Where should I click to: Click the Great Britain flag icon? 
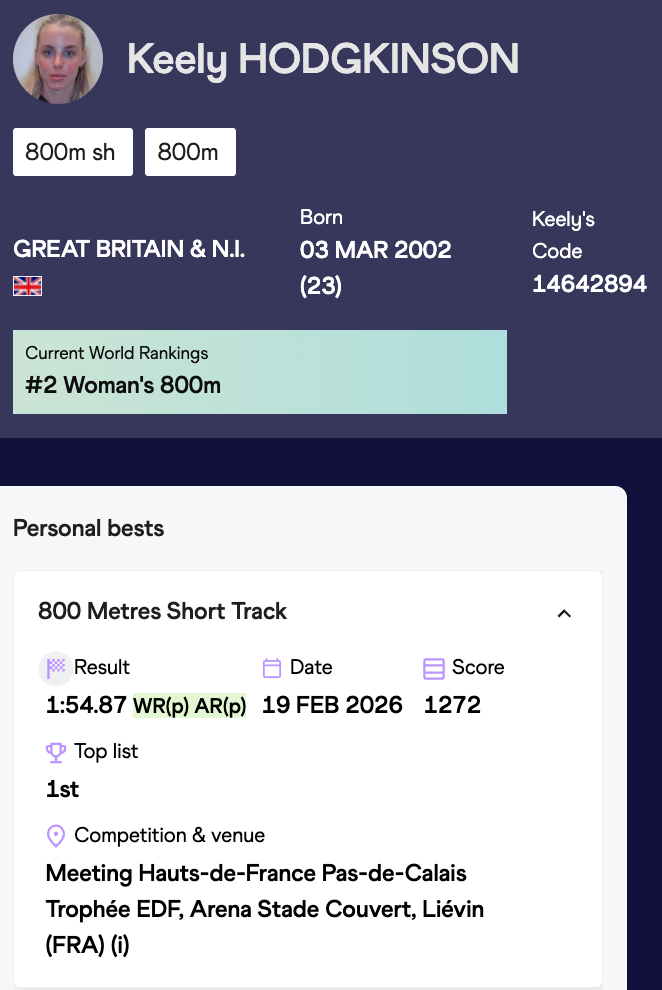coord(27,287)
